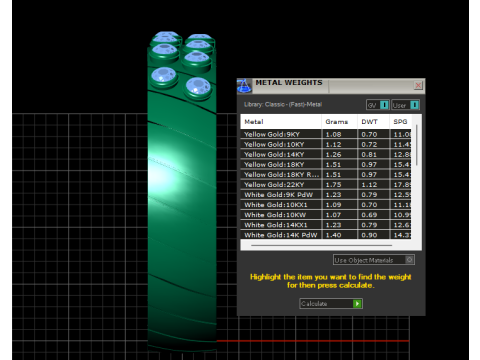Click the Metal Weights title bar
Screen dimensions: 480x360
[331, 86]
